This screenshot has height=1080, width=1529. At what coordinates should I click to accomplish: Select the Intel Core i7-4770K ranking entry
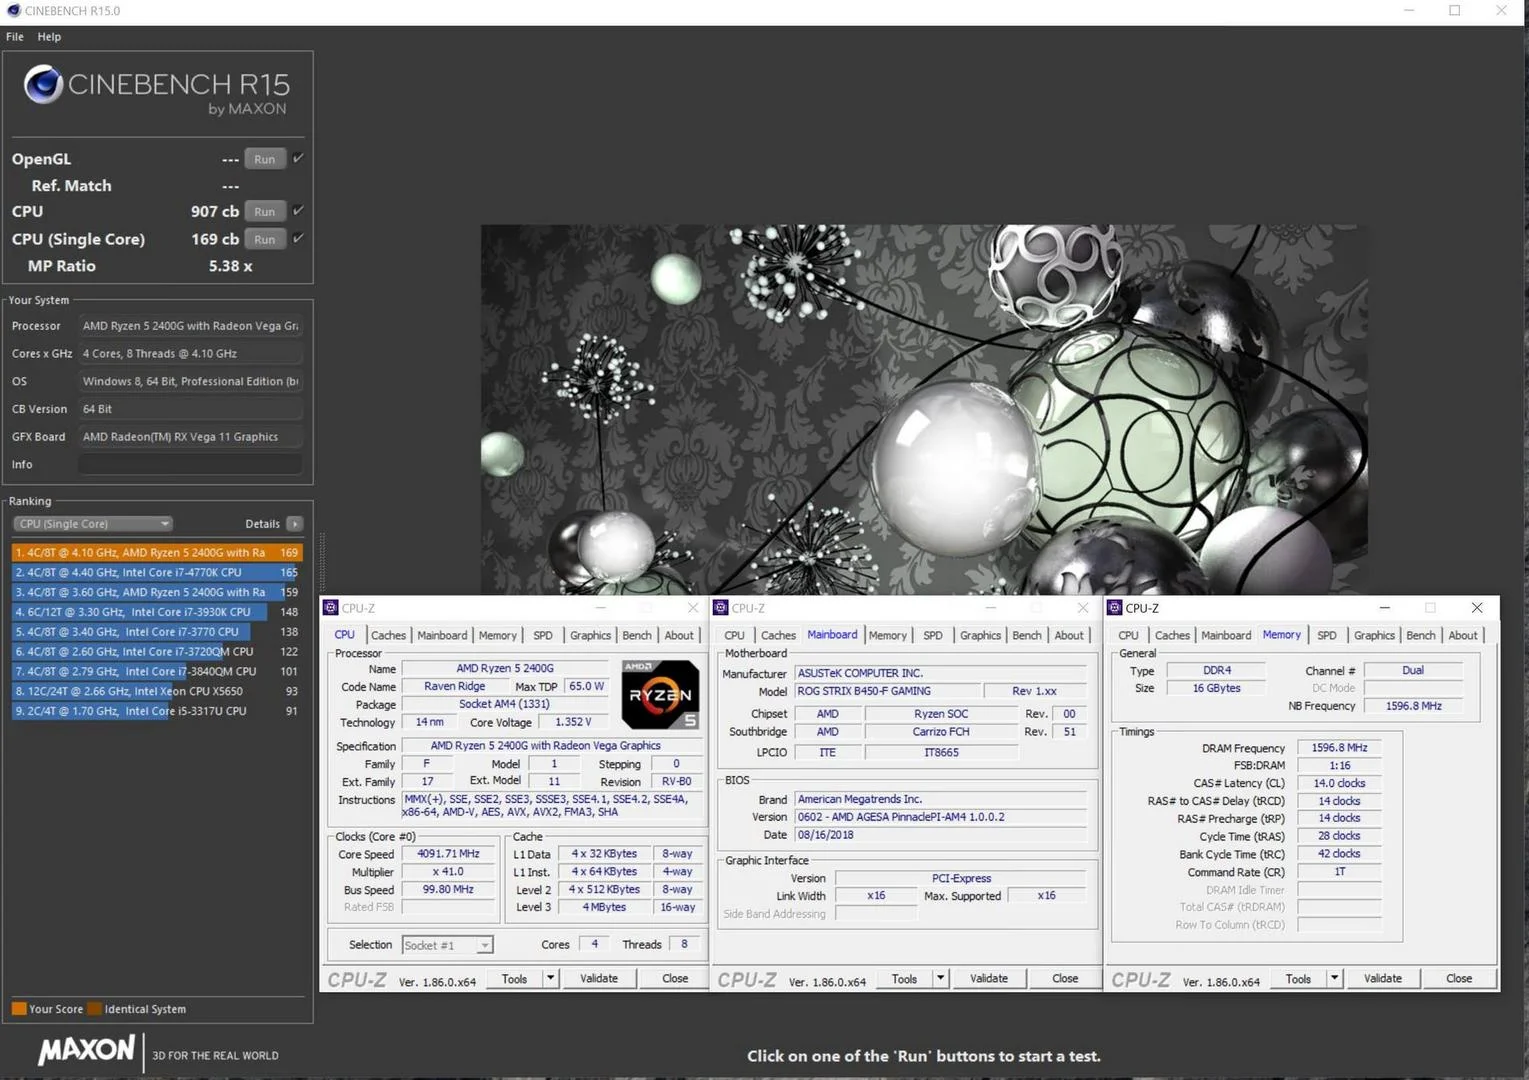click(x=156, y=572)
